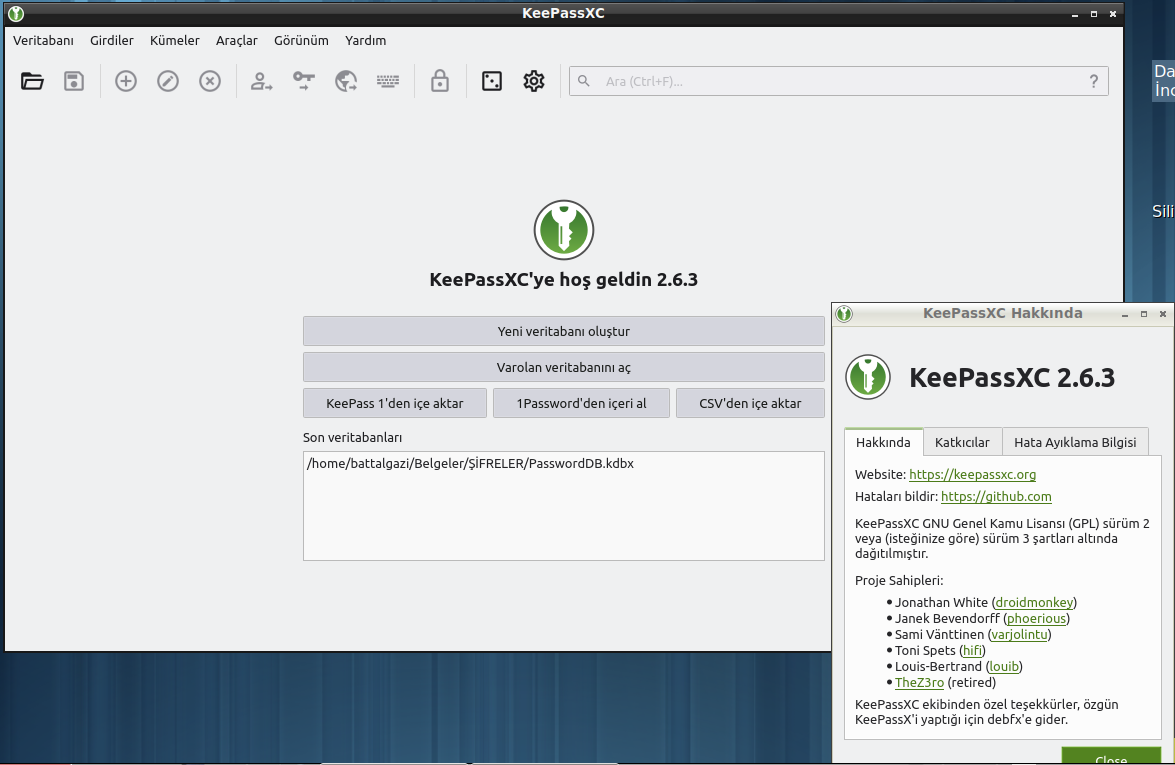
Task: Click the droidmonkey profile link
Action: click(x=1034, y=602)
